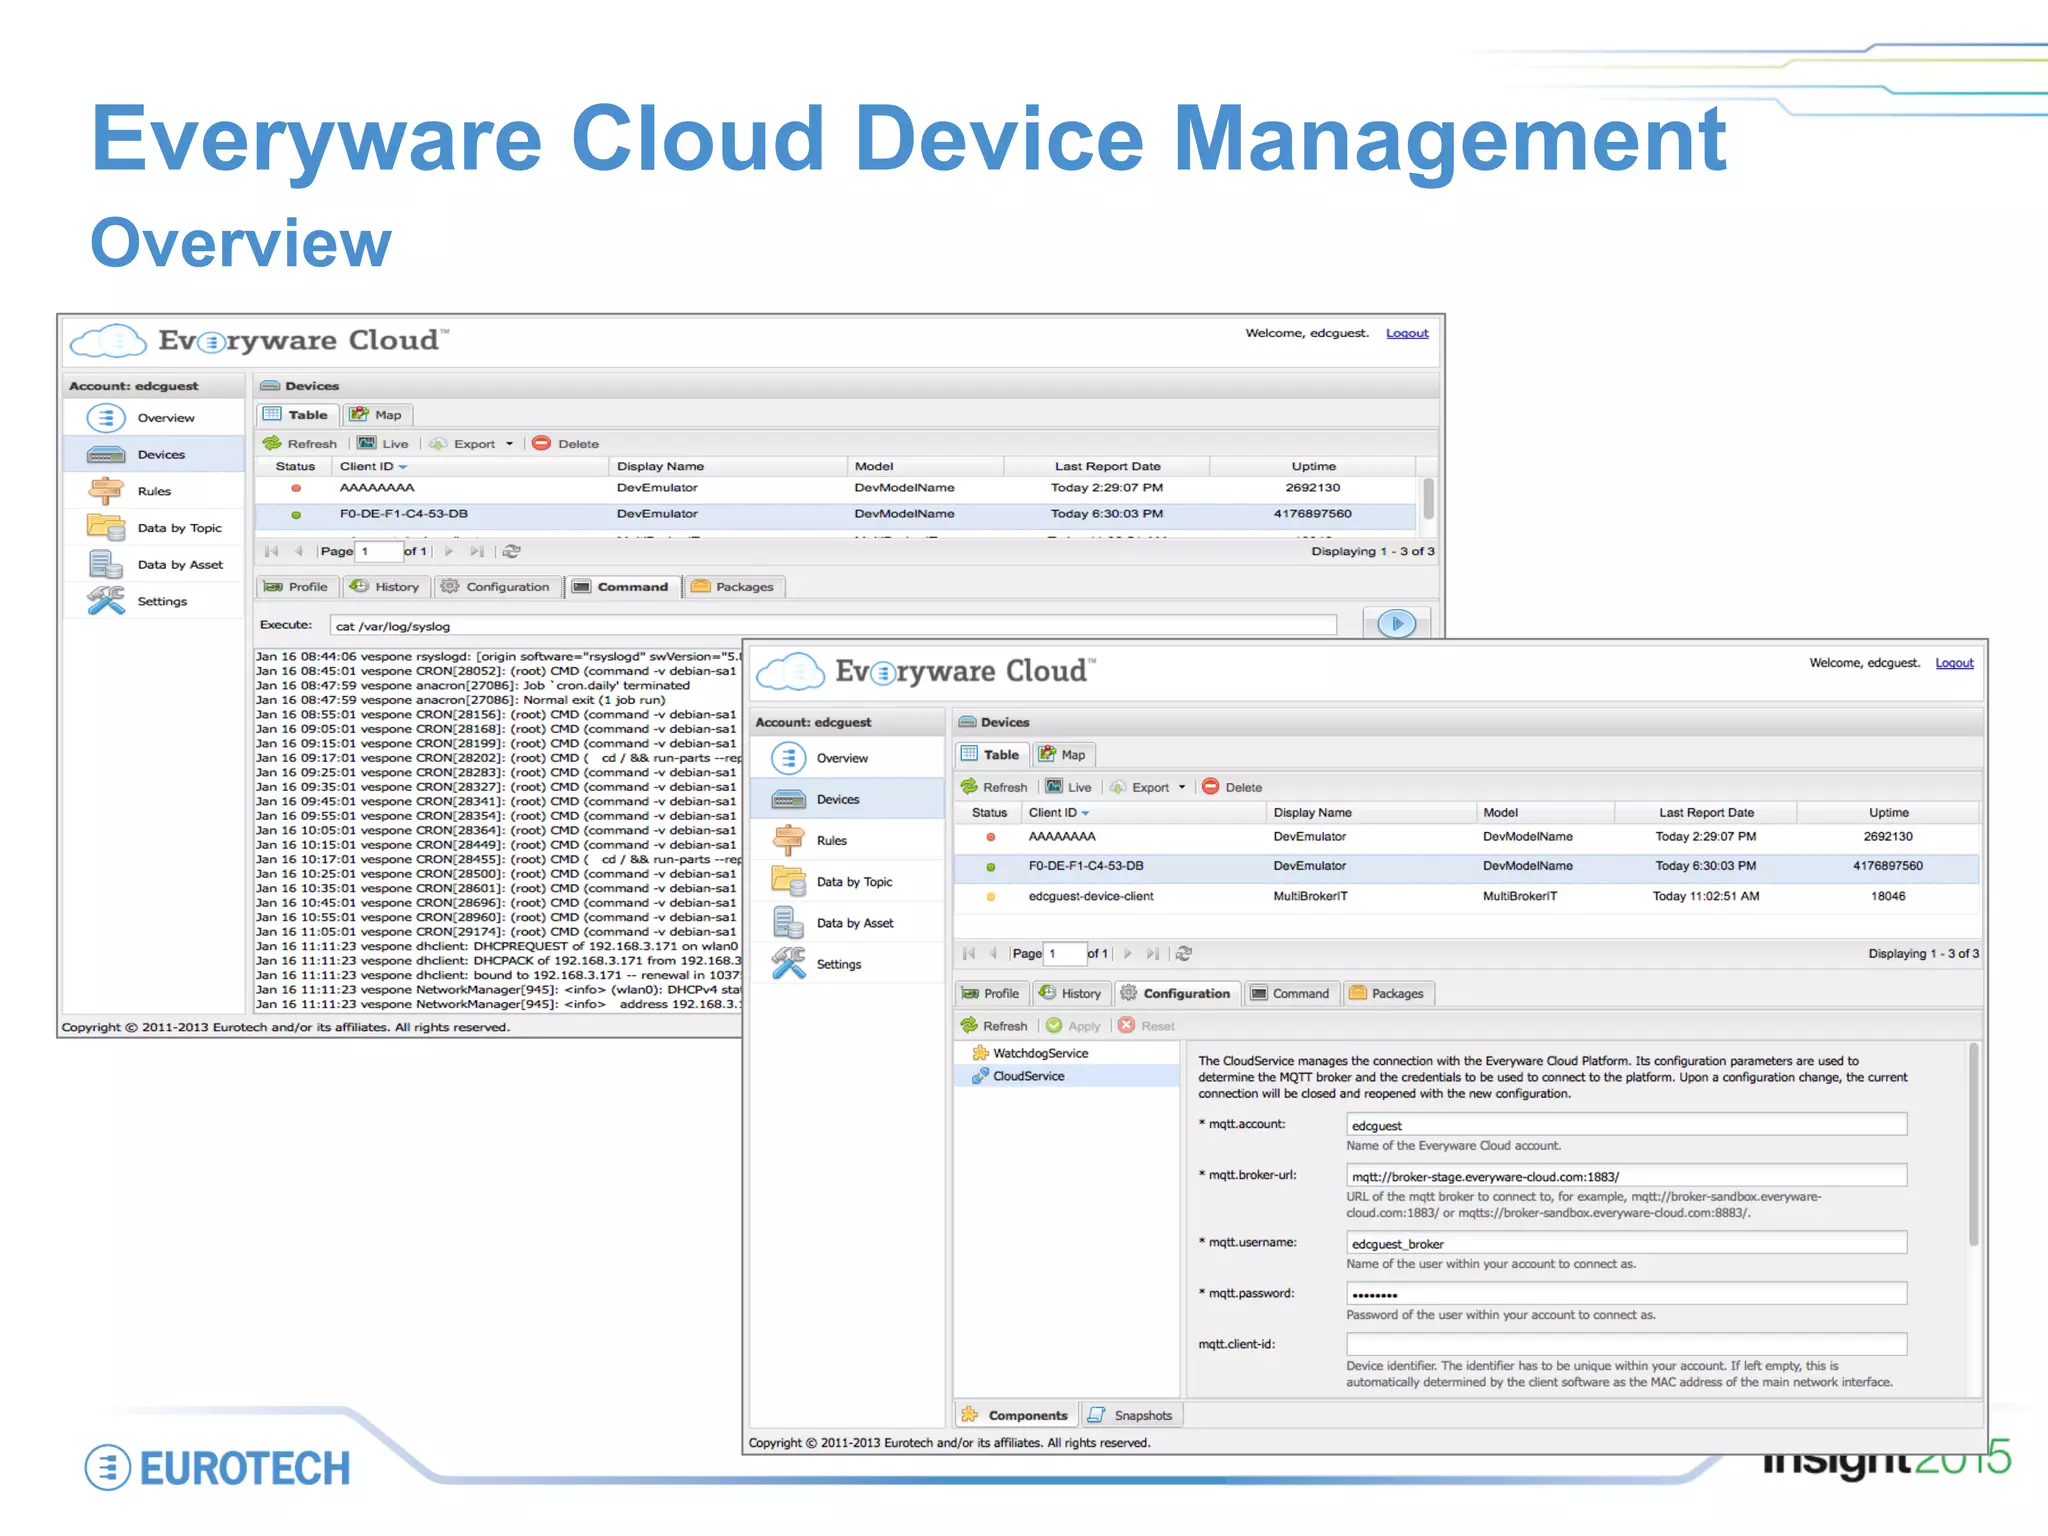Click Delete in back window devices toolbar

point(566,444)
